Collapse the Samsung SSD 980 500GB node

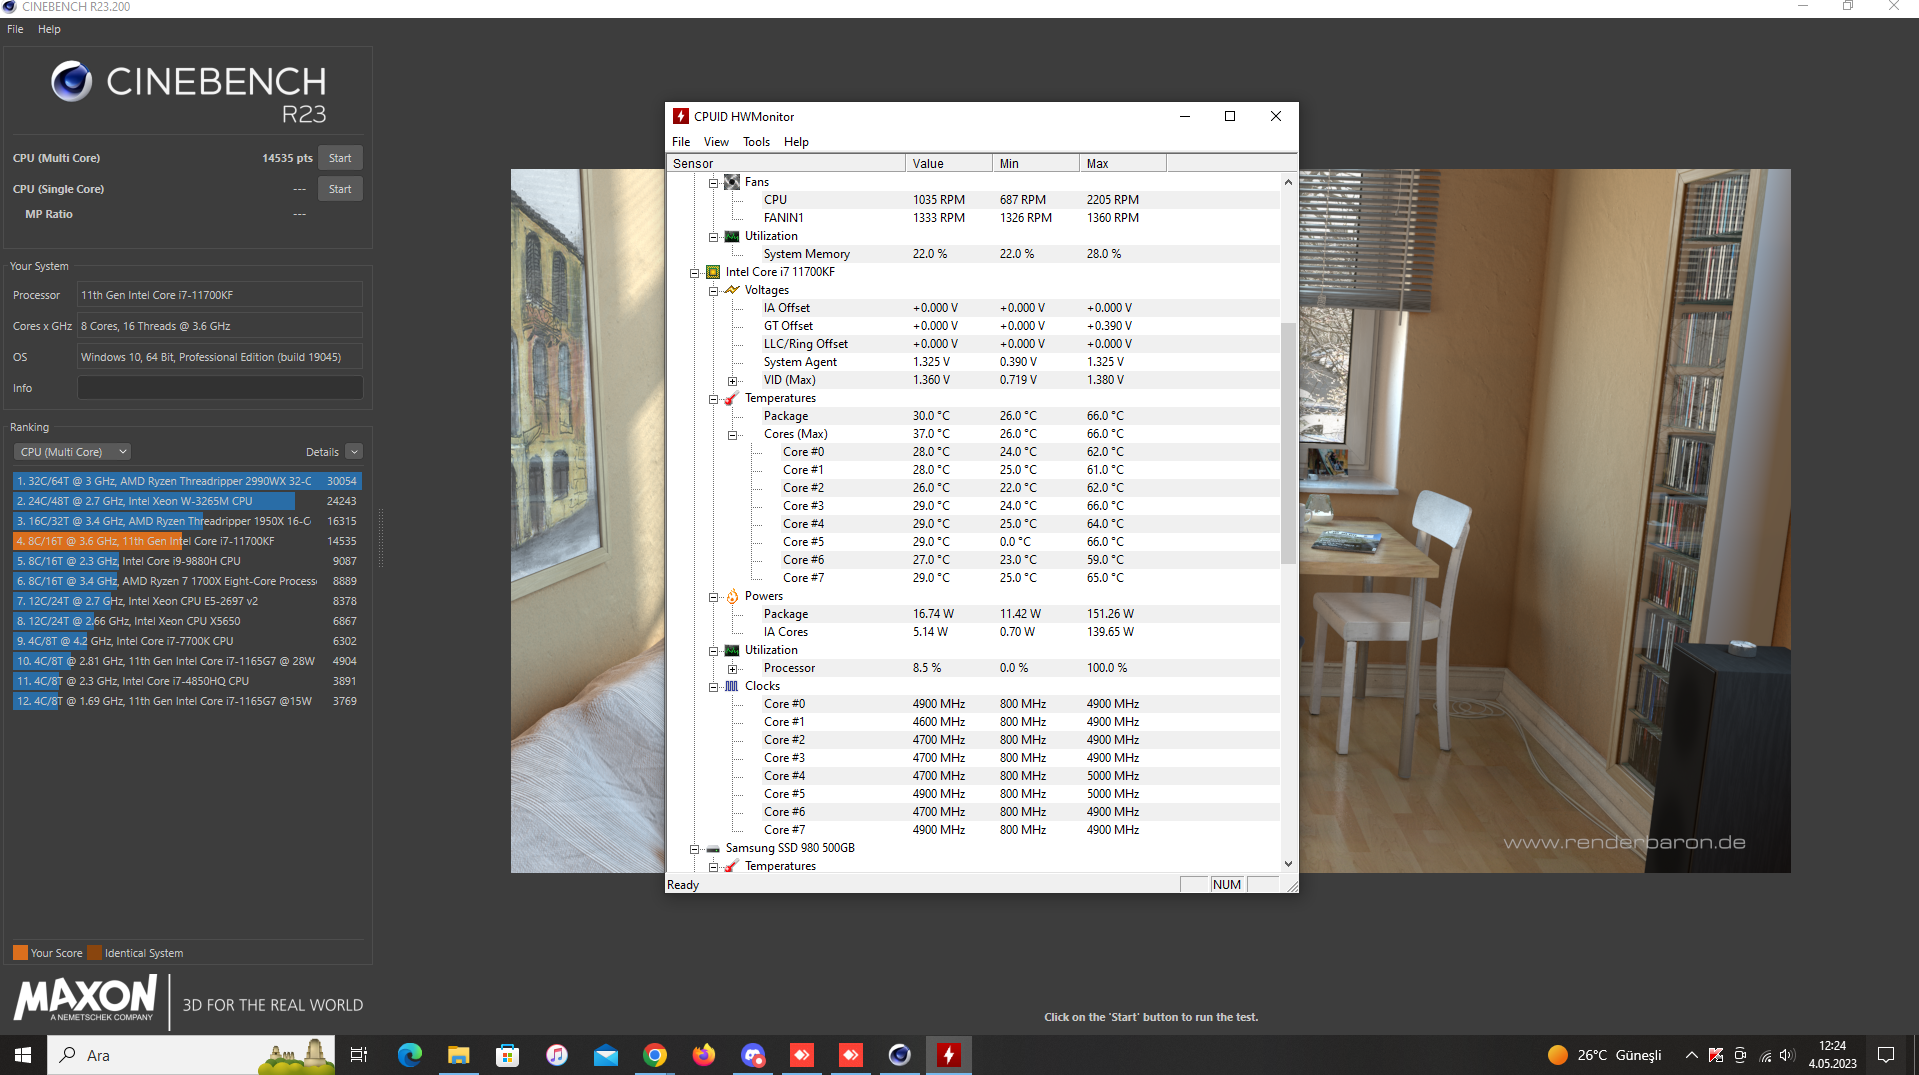tap(694, 849)
